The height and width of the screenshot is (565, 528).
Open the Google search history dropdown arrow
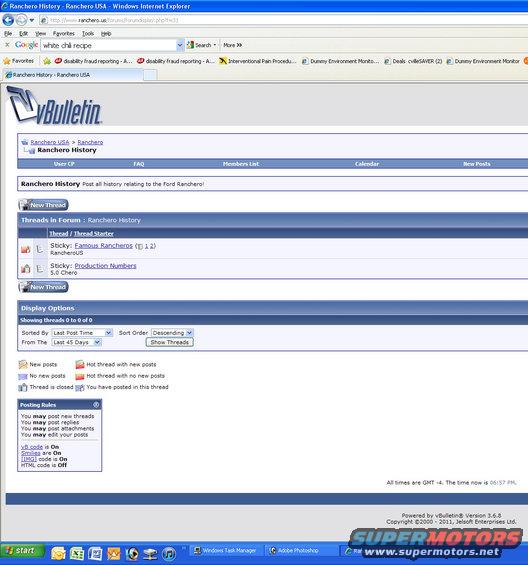point(180,45)
